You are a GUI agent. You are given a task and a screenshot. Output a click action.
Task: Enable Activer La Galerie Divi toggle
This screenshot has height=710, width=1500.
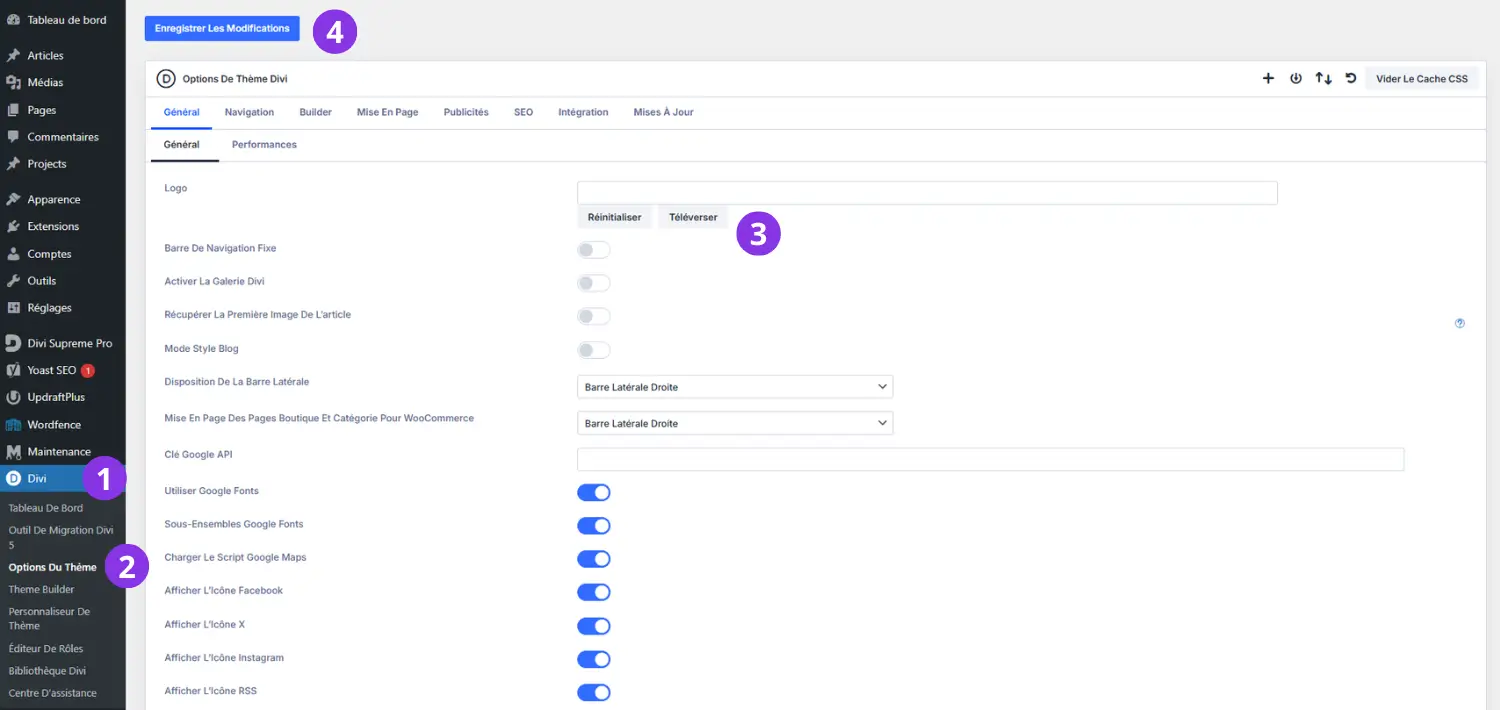pos(594,283)
